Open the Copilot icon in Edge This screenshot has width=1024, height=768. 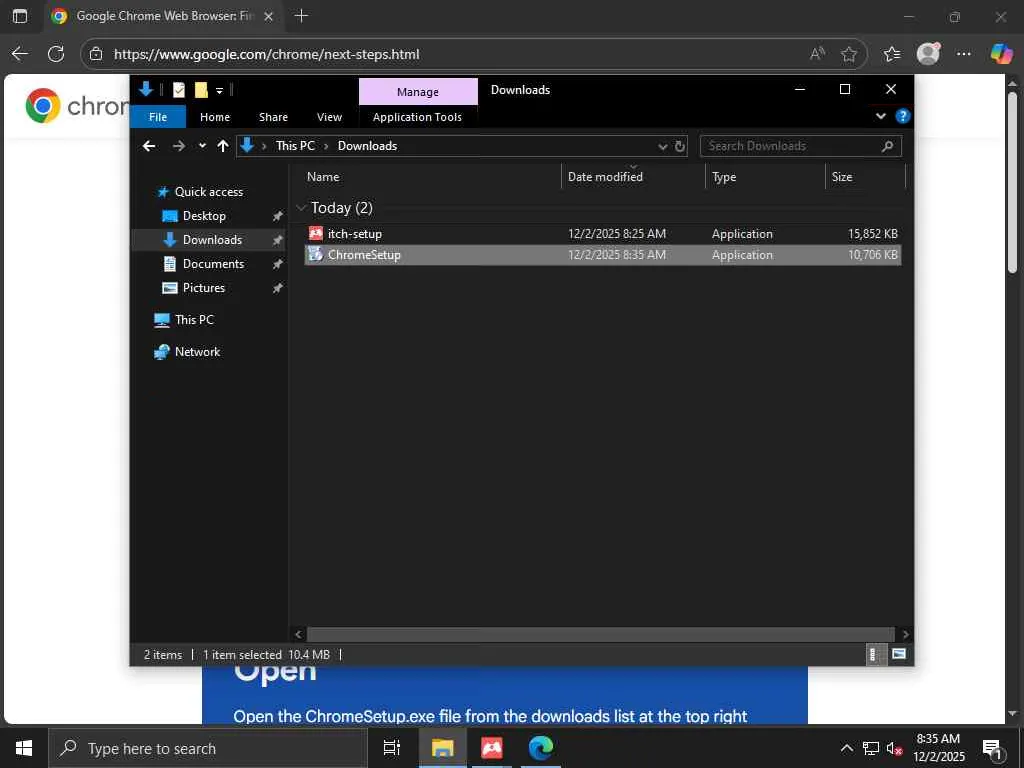[1001, 54]
